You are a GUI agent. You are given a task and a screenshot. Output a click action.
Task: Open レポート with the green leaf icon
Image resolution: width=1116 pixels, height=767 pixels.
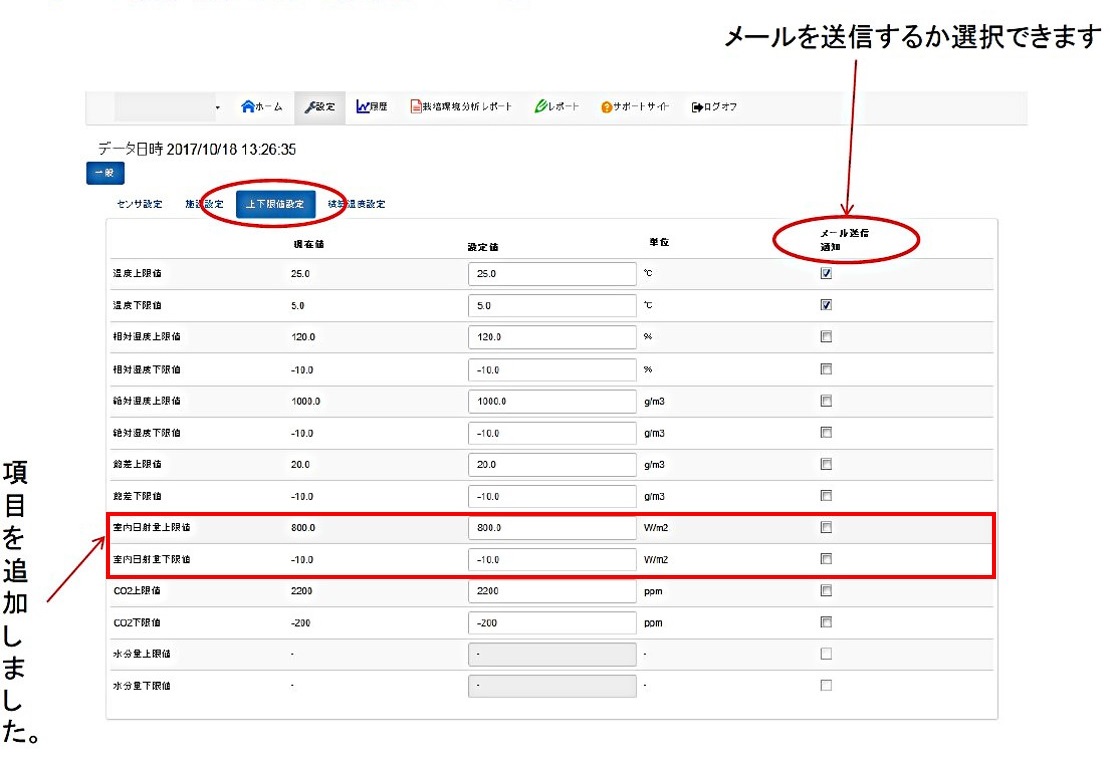(541, 107)
